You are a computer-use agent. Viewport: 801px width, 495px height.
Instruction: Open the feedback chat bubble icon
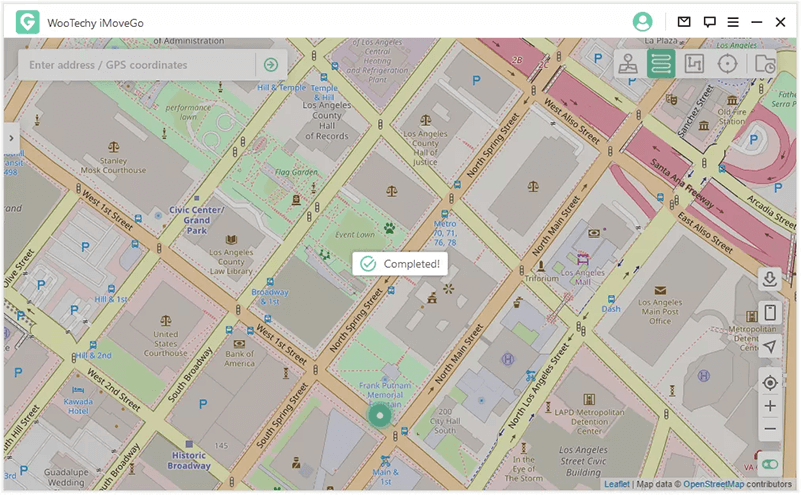point(709,21)
